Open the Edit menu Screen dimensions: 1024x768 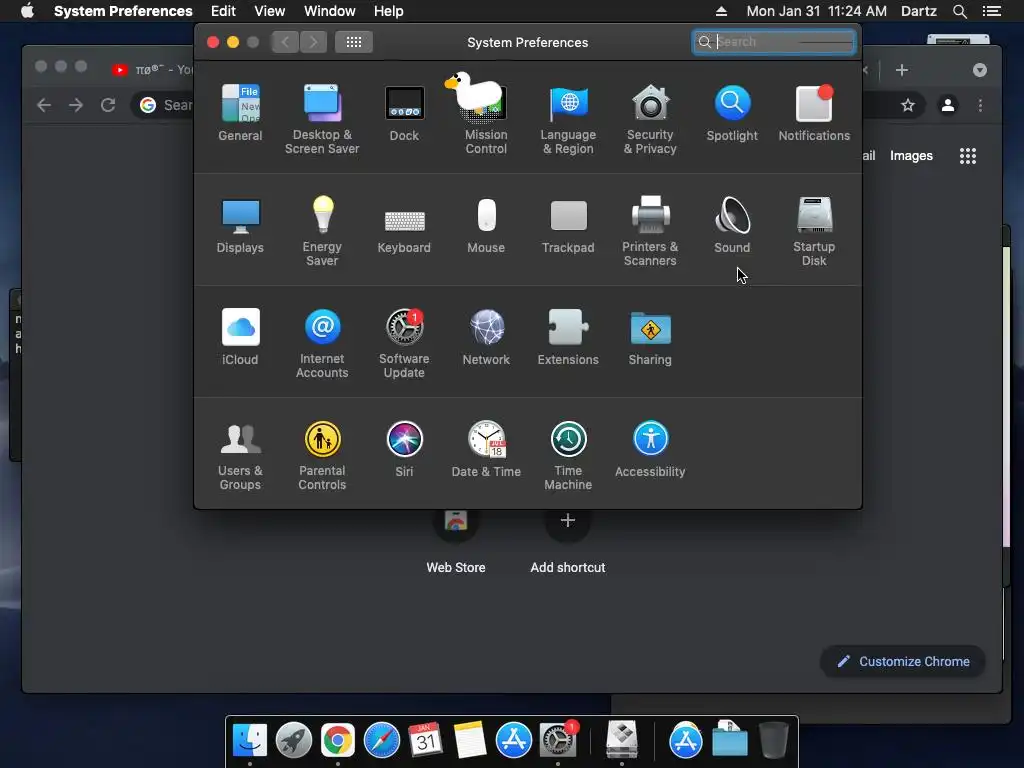(x=223, y=11)
